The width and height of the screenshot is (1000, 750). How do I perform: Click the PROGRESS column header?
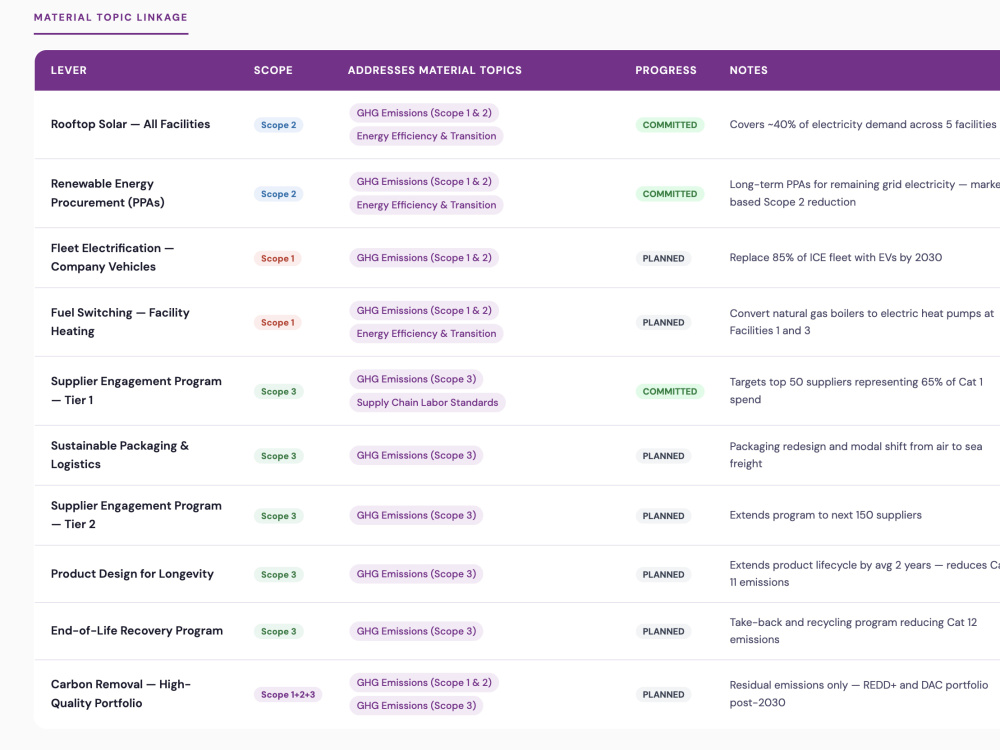666,70
